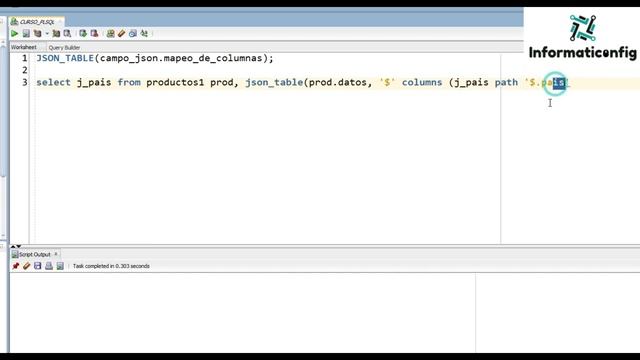
Task: Click the down arrow above Script Output
Action: tap(18, 246)
